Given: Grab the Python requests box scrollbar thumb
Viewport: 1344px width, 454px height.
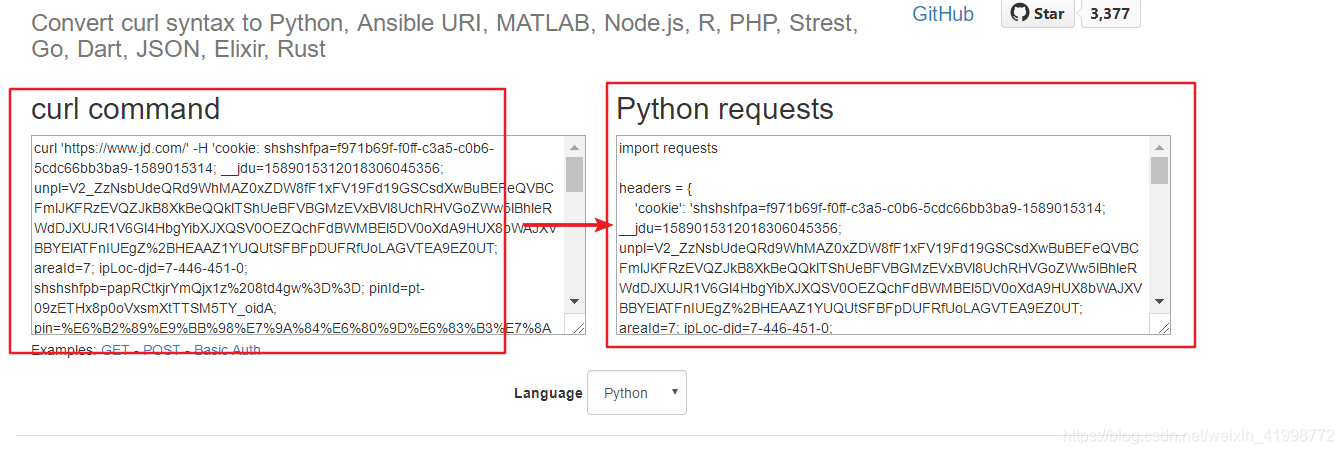Looking at the screenshot, I should [x=1159, y=170].
